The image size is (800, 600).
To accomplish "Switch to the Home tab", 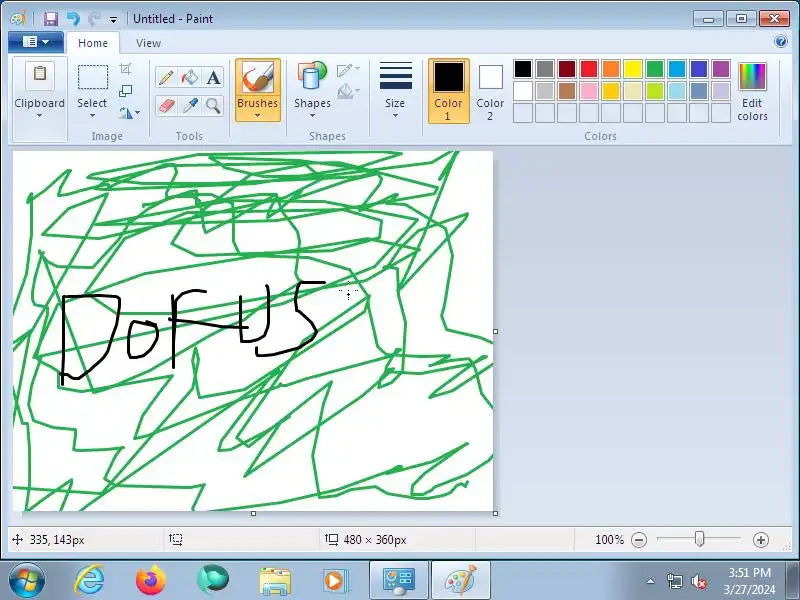I will tap(93, 43).
